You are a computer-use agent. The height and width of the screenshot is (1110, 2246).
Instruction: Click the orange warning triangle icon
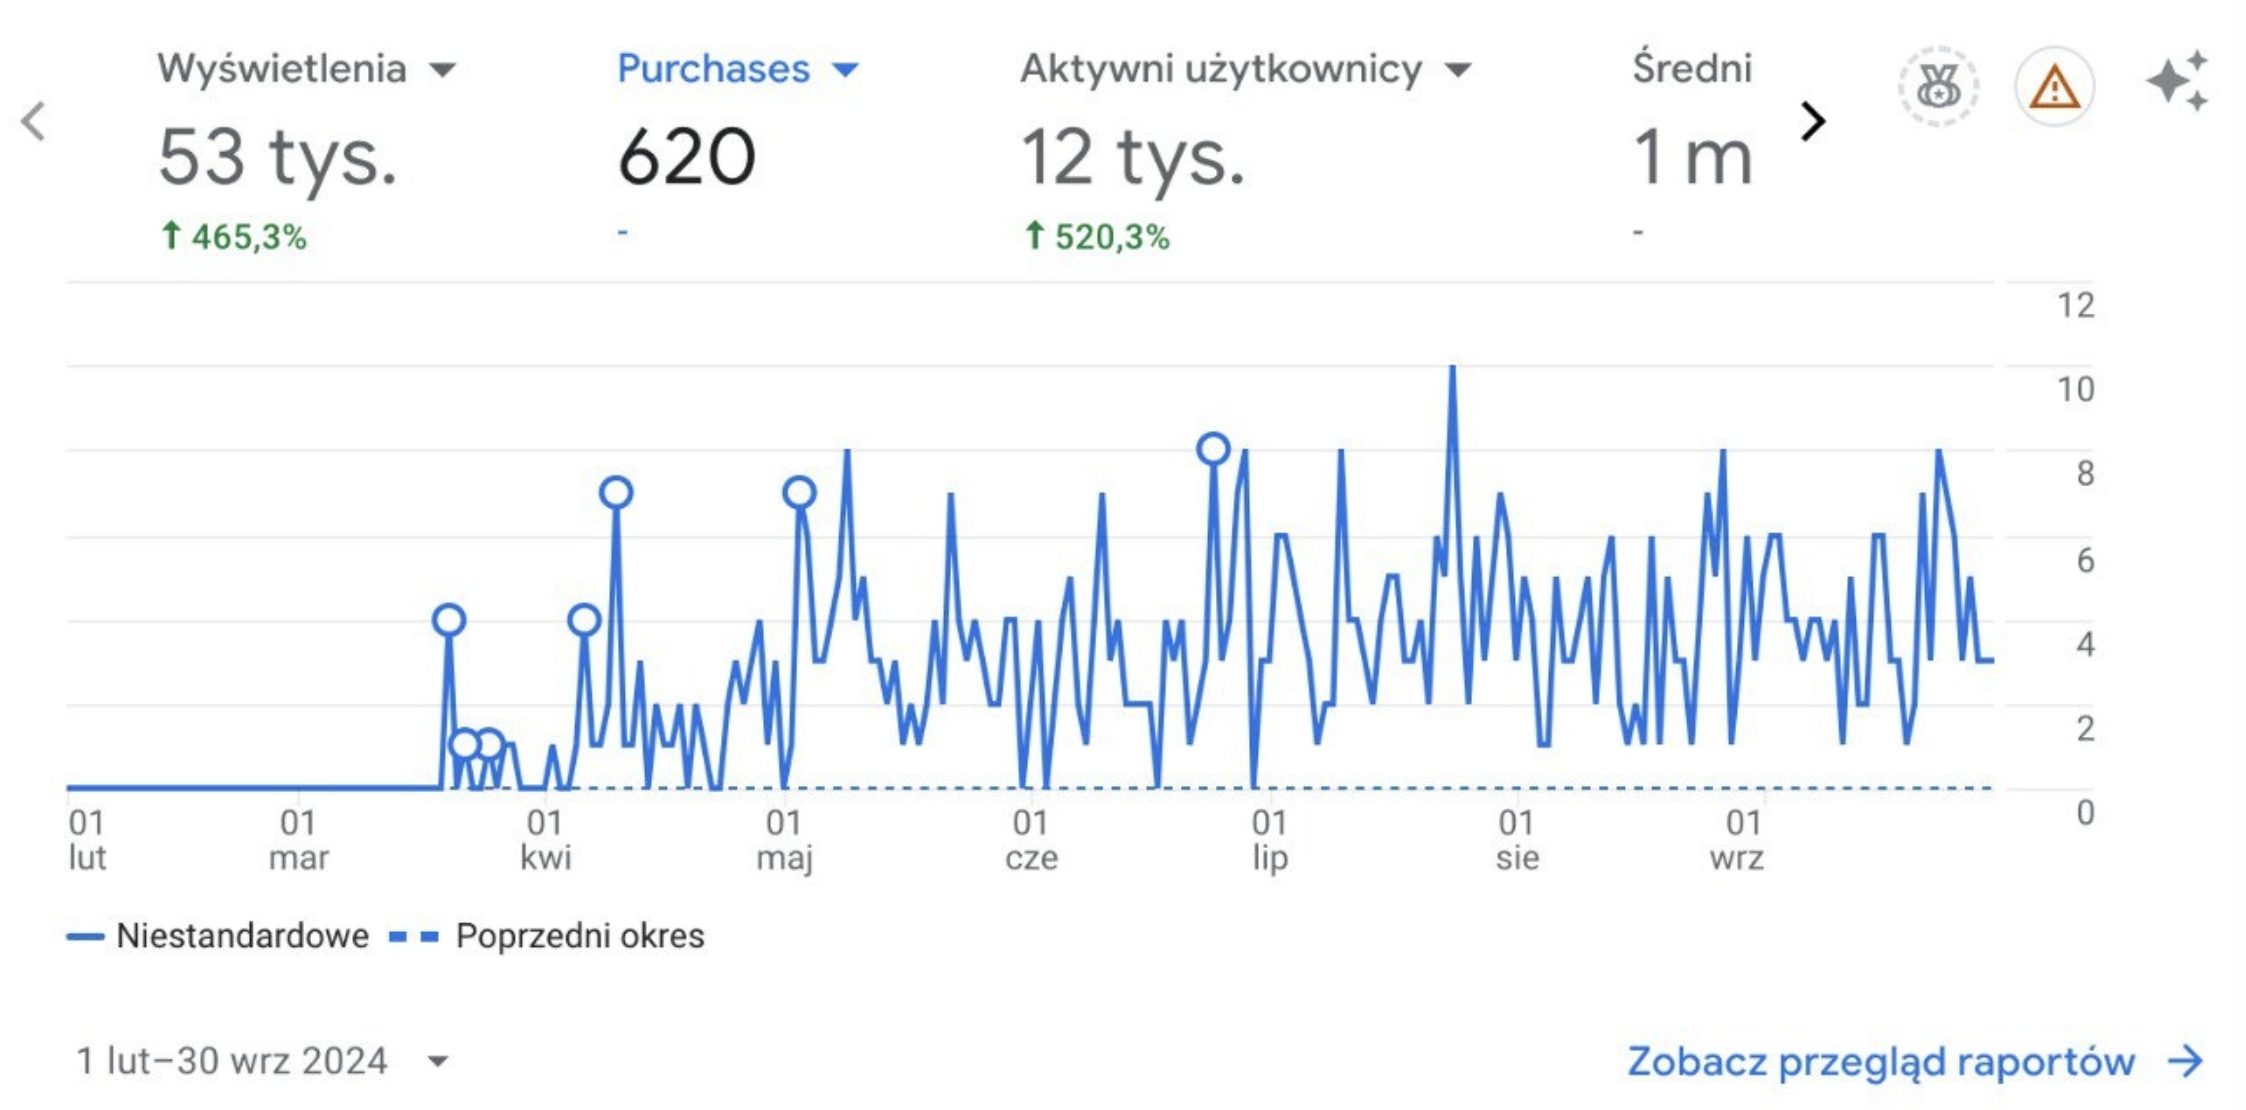2054,86
